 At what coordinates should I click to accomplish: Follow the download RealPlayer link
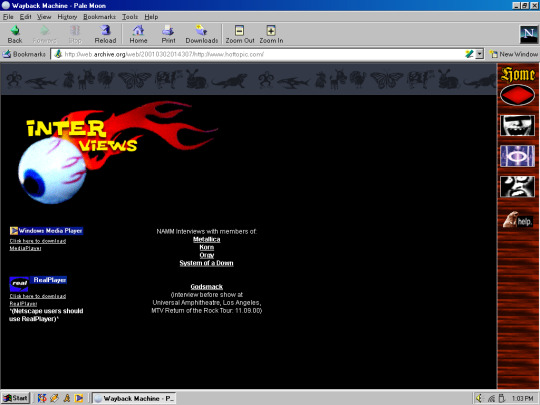point(38,300)
